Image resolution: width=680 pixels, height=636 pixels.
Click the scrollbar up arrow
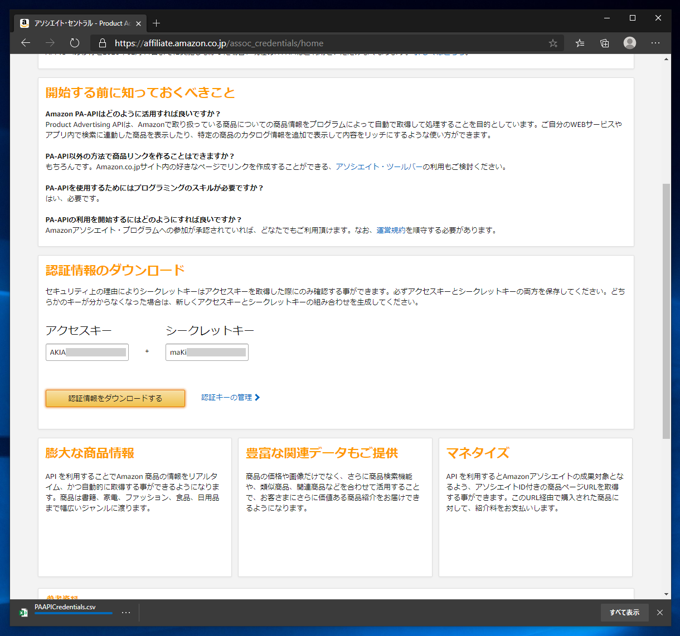666,59
